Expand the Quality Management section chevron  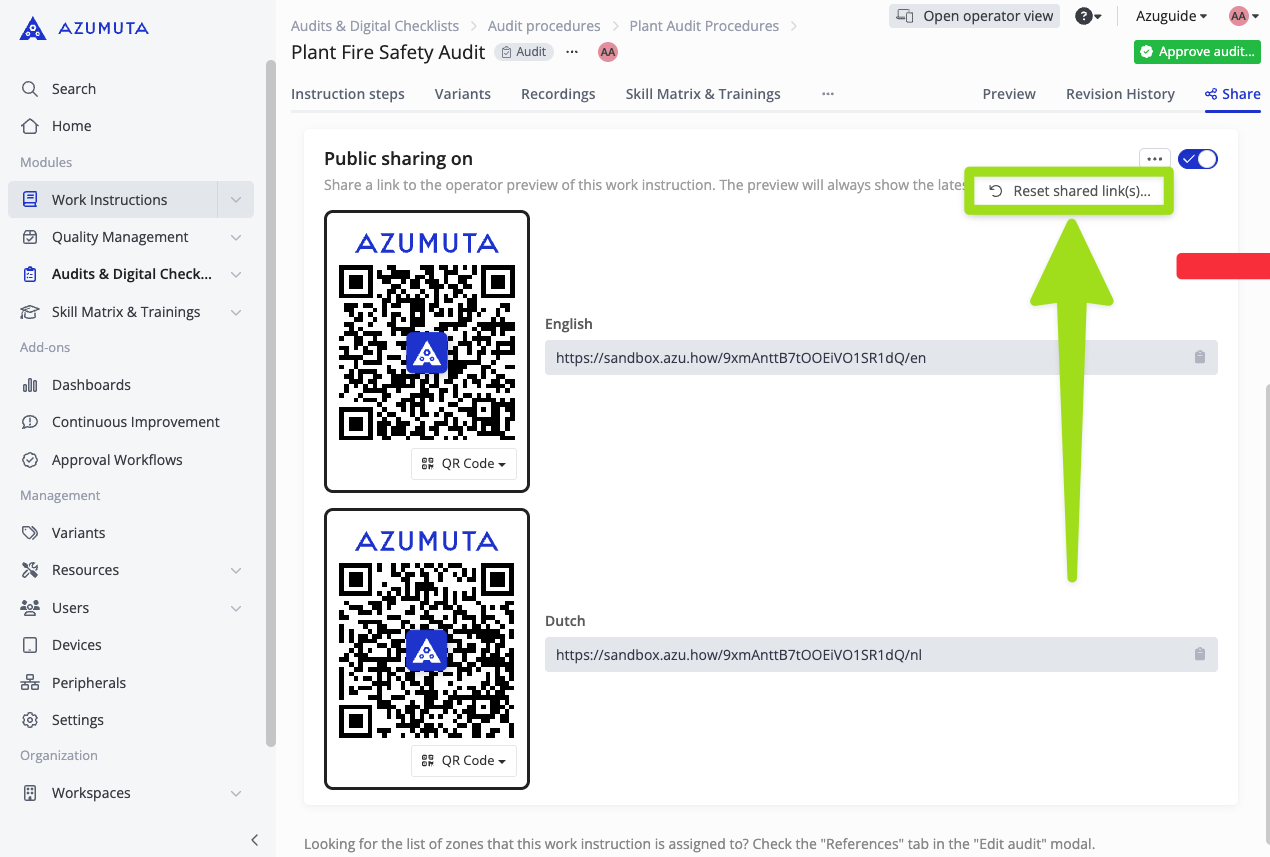coord(236,237)
